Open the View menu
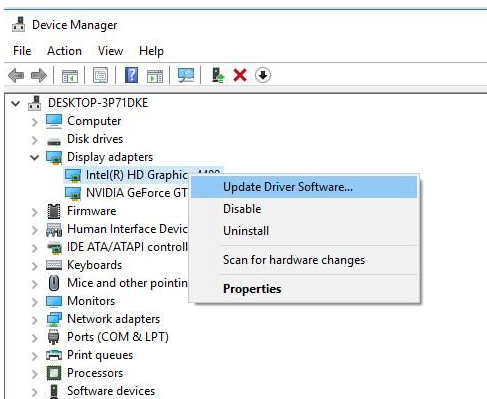The width and height of the screenshot is (487, 399). click(110, 51)
